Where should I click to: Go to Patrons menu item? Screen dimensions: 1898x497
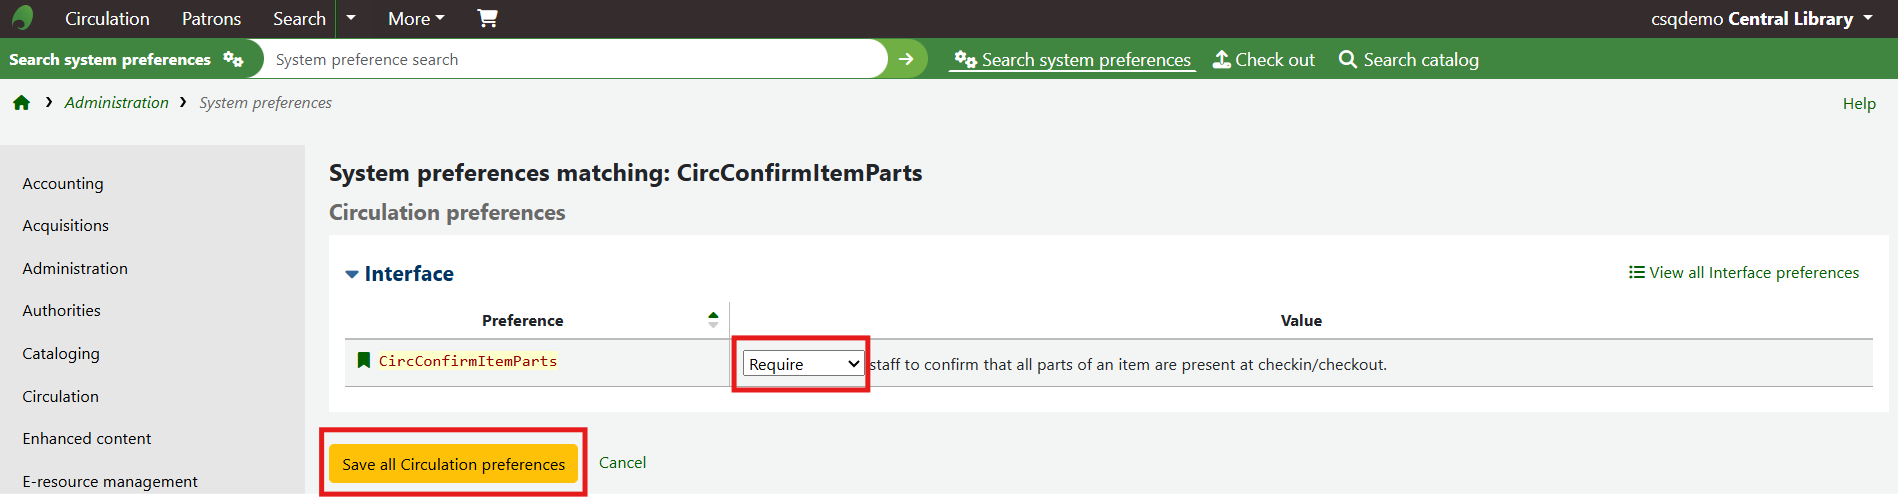[x=211, y=18]
